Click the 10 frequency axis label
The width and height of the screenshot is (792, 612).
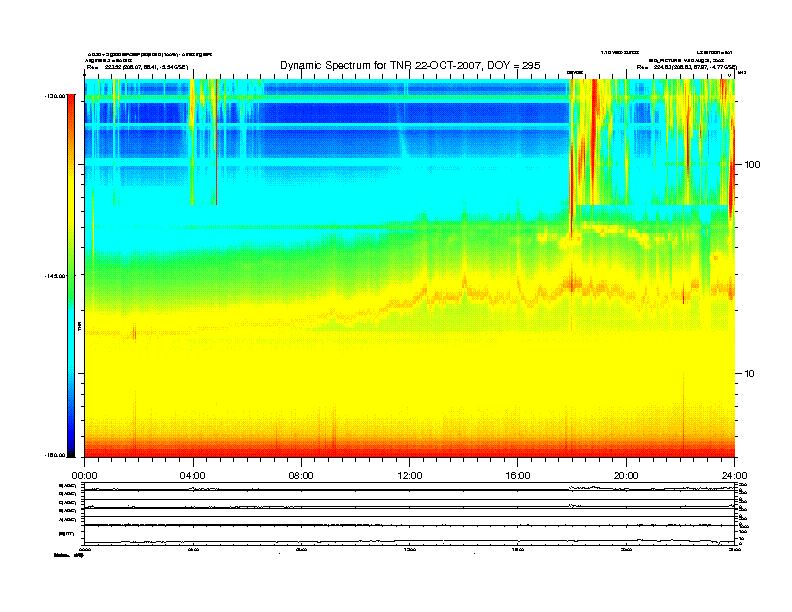click(750, 374)
